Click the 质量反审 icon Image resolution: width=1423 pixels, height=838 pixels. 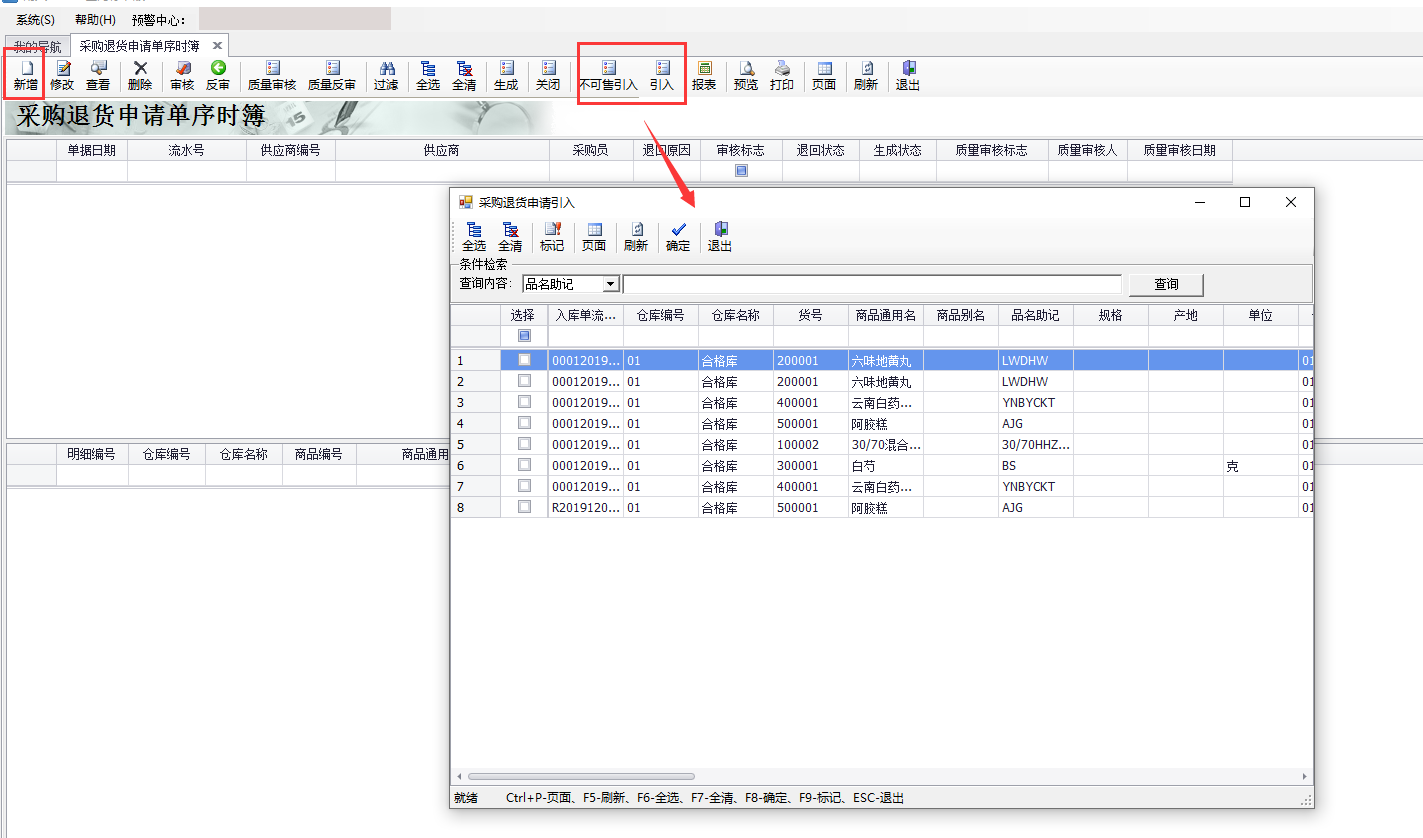pyautogui.click(x=332, y=76)
